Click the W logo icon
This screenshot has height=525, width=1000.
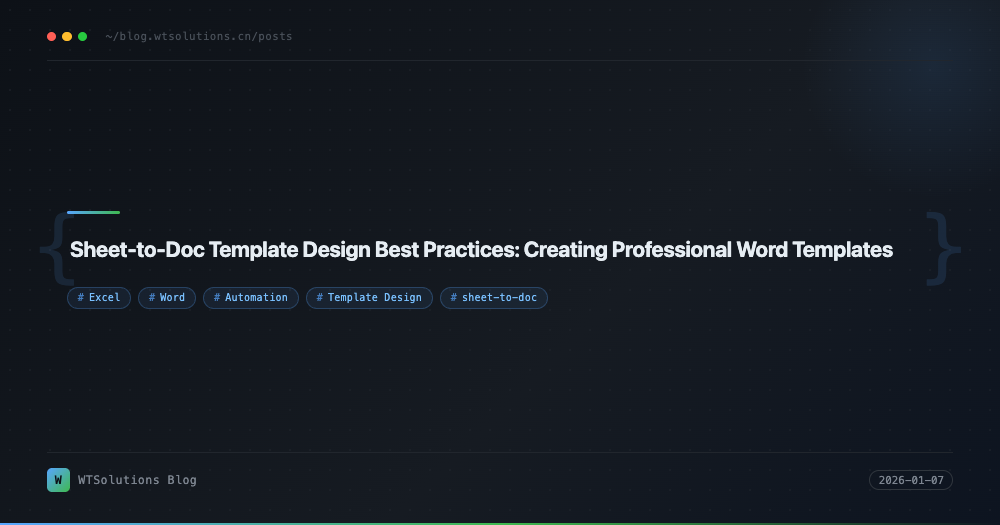click(59, 480)
